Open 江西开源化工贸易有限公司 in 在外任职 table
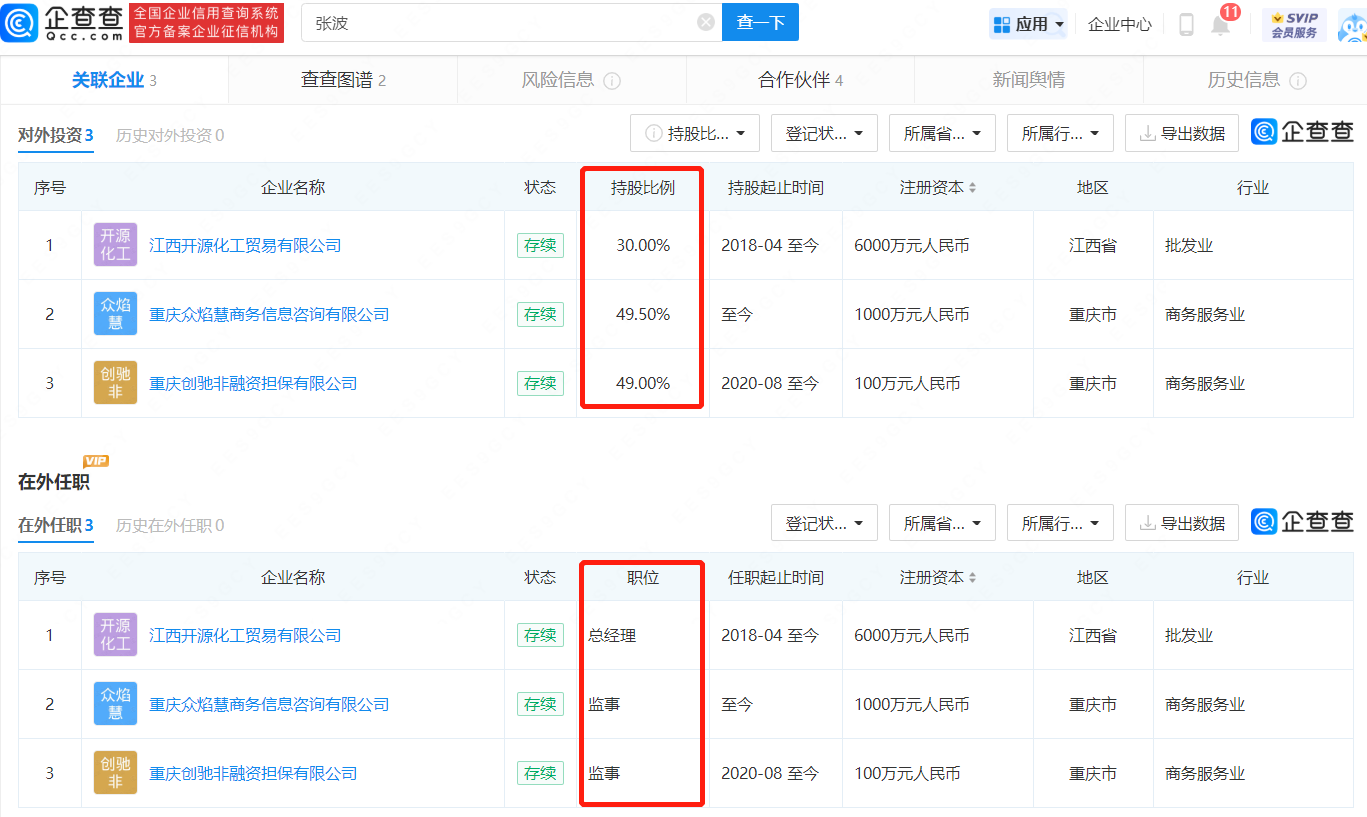 point(245,635)
